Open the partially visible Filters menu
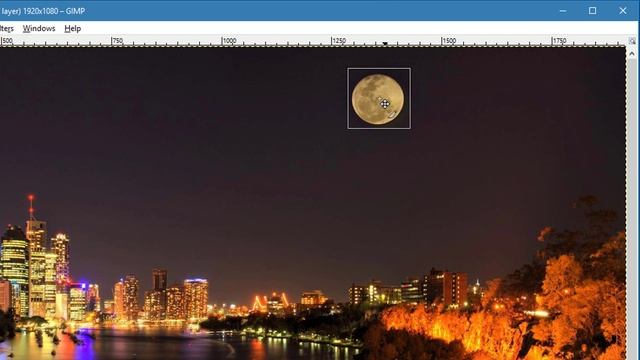The height and width of the screenshot is (360, 640). point(7,29)
